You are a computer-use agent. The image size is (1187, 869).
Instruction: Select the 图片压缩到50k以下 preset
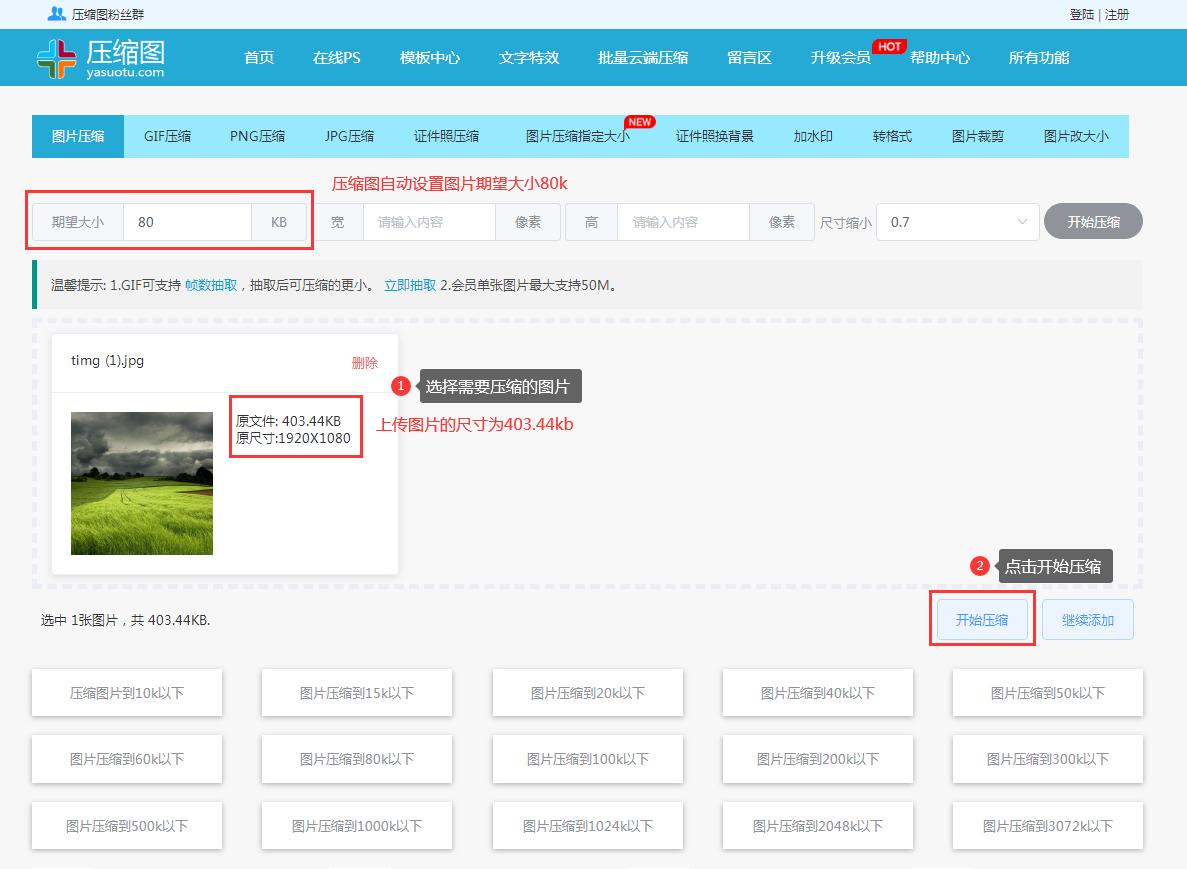[1047, 692]
